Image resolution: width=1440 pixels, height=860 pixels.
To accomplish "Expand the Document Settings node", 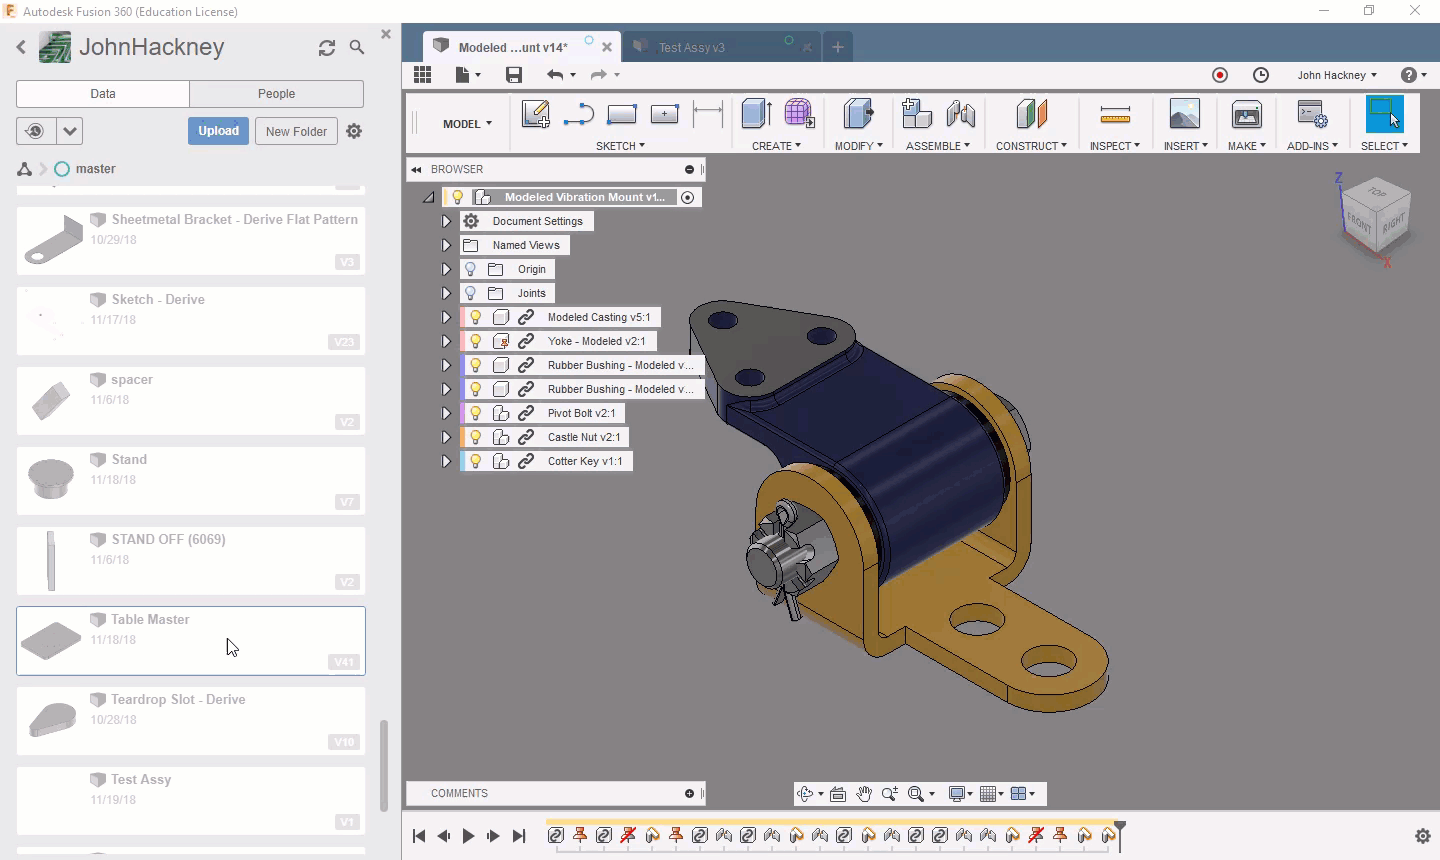I will (x=446, y=221).
